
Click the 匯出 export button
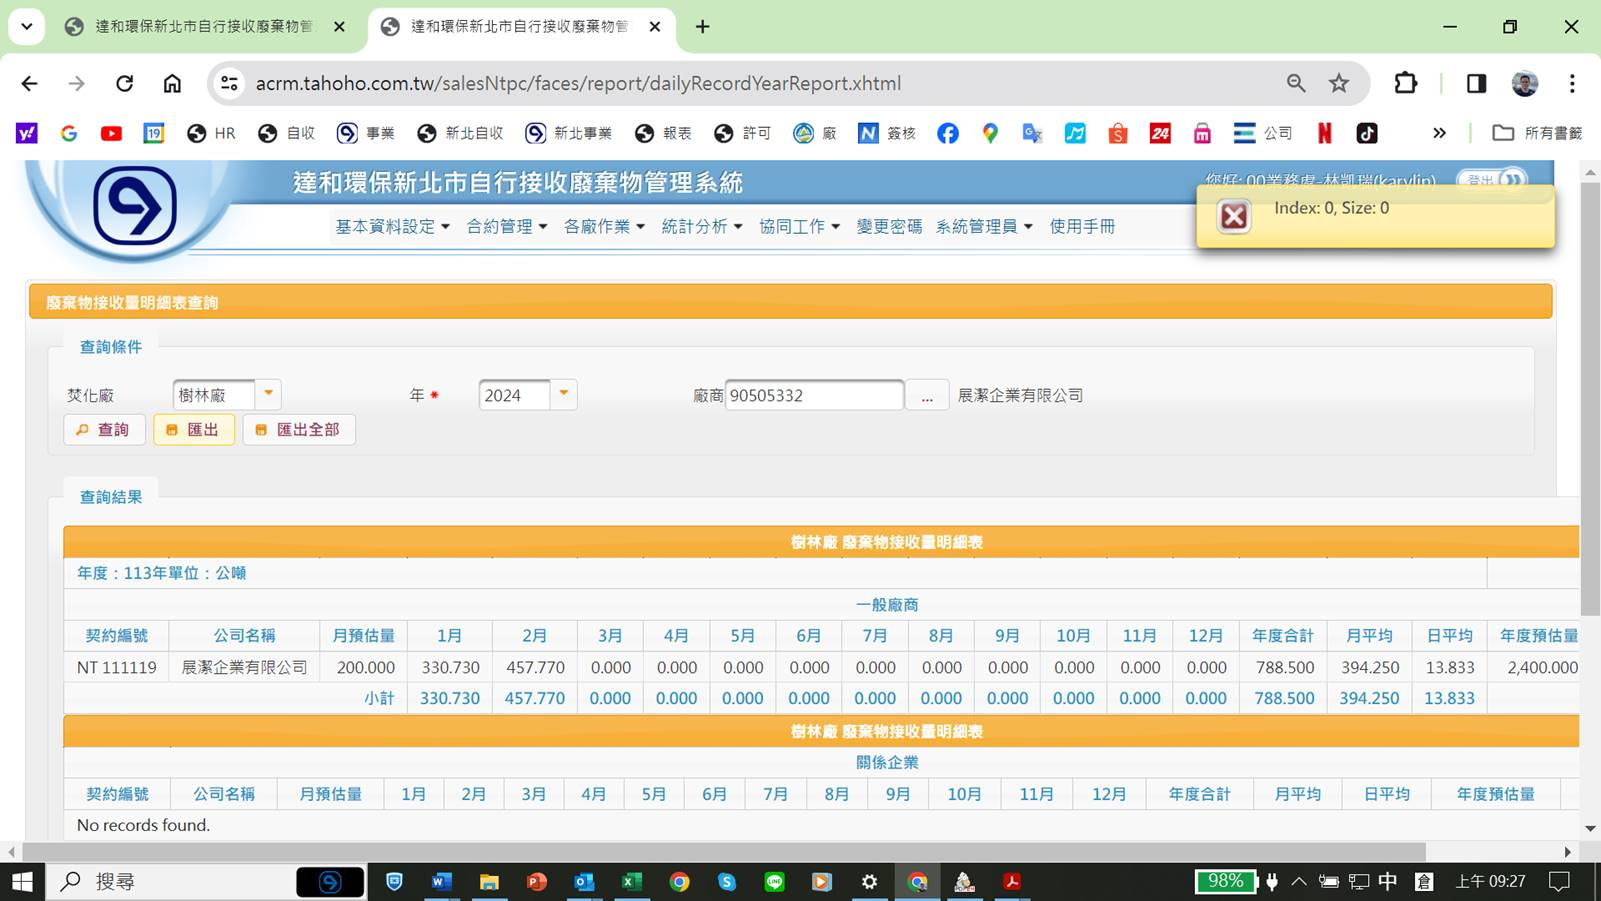193,429
